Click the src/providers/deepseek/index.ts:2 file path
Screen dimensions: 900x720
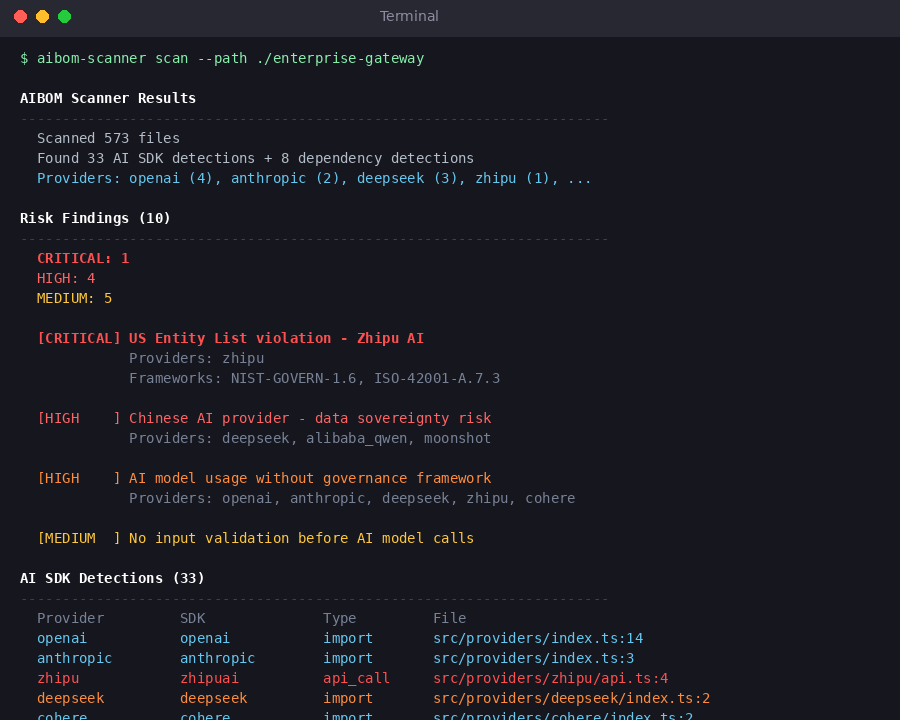tap(572, 699)
